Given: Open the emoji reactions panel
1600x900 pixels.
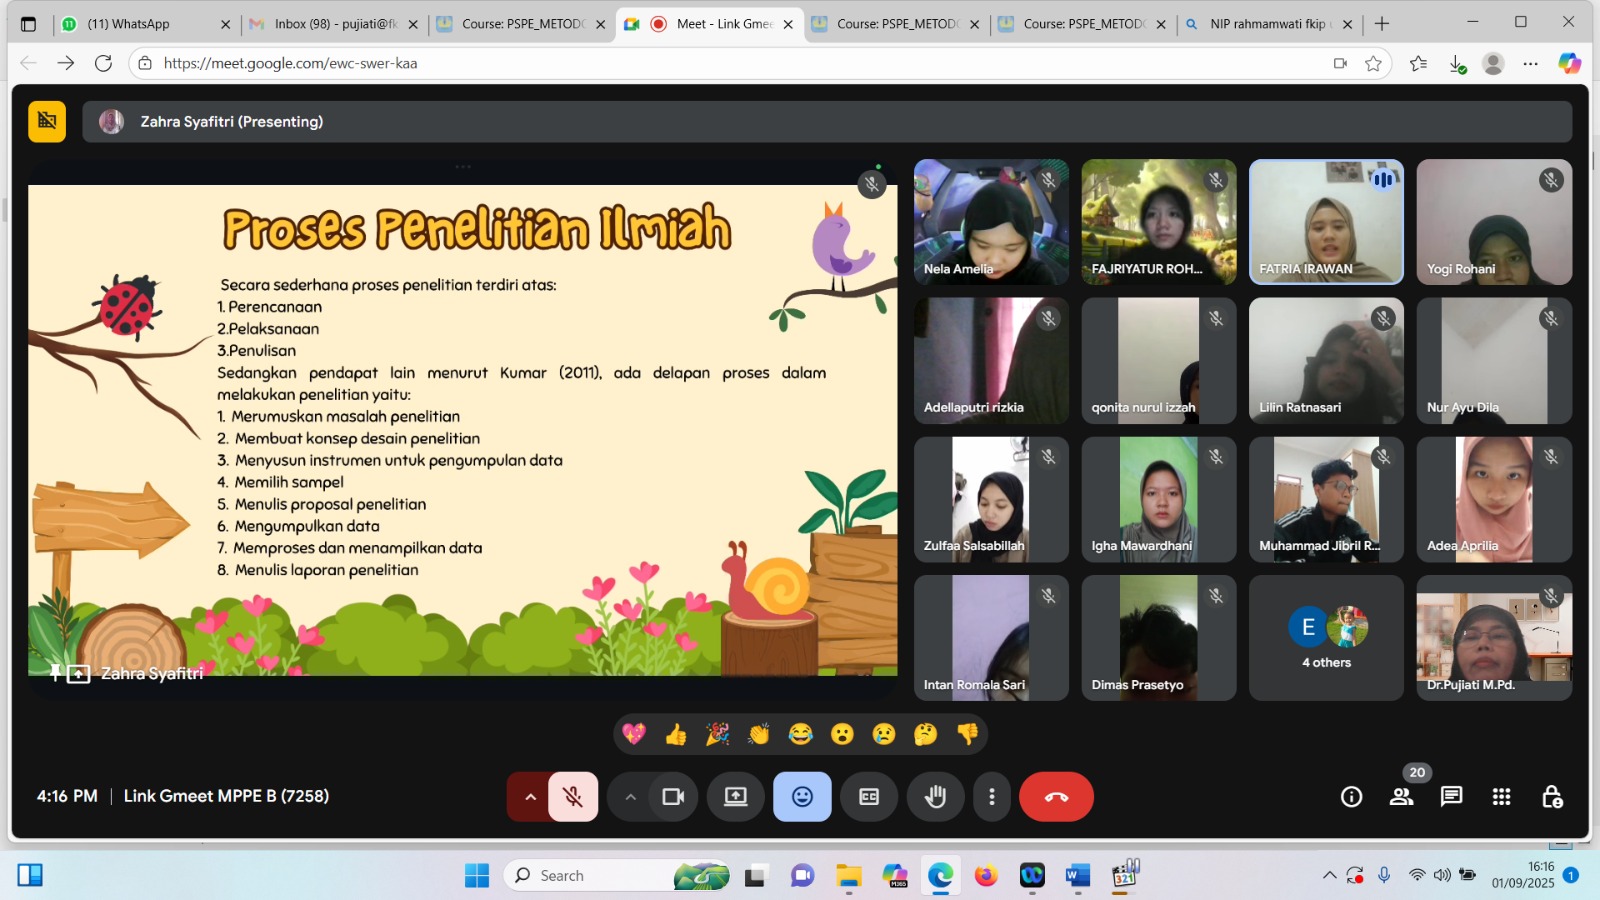Looking at the screenshot, I should [x=802, y=797].
